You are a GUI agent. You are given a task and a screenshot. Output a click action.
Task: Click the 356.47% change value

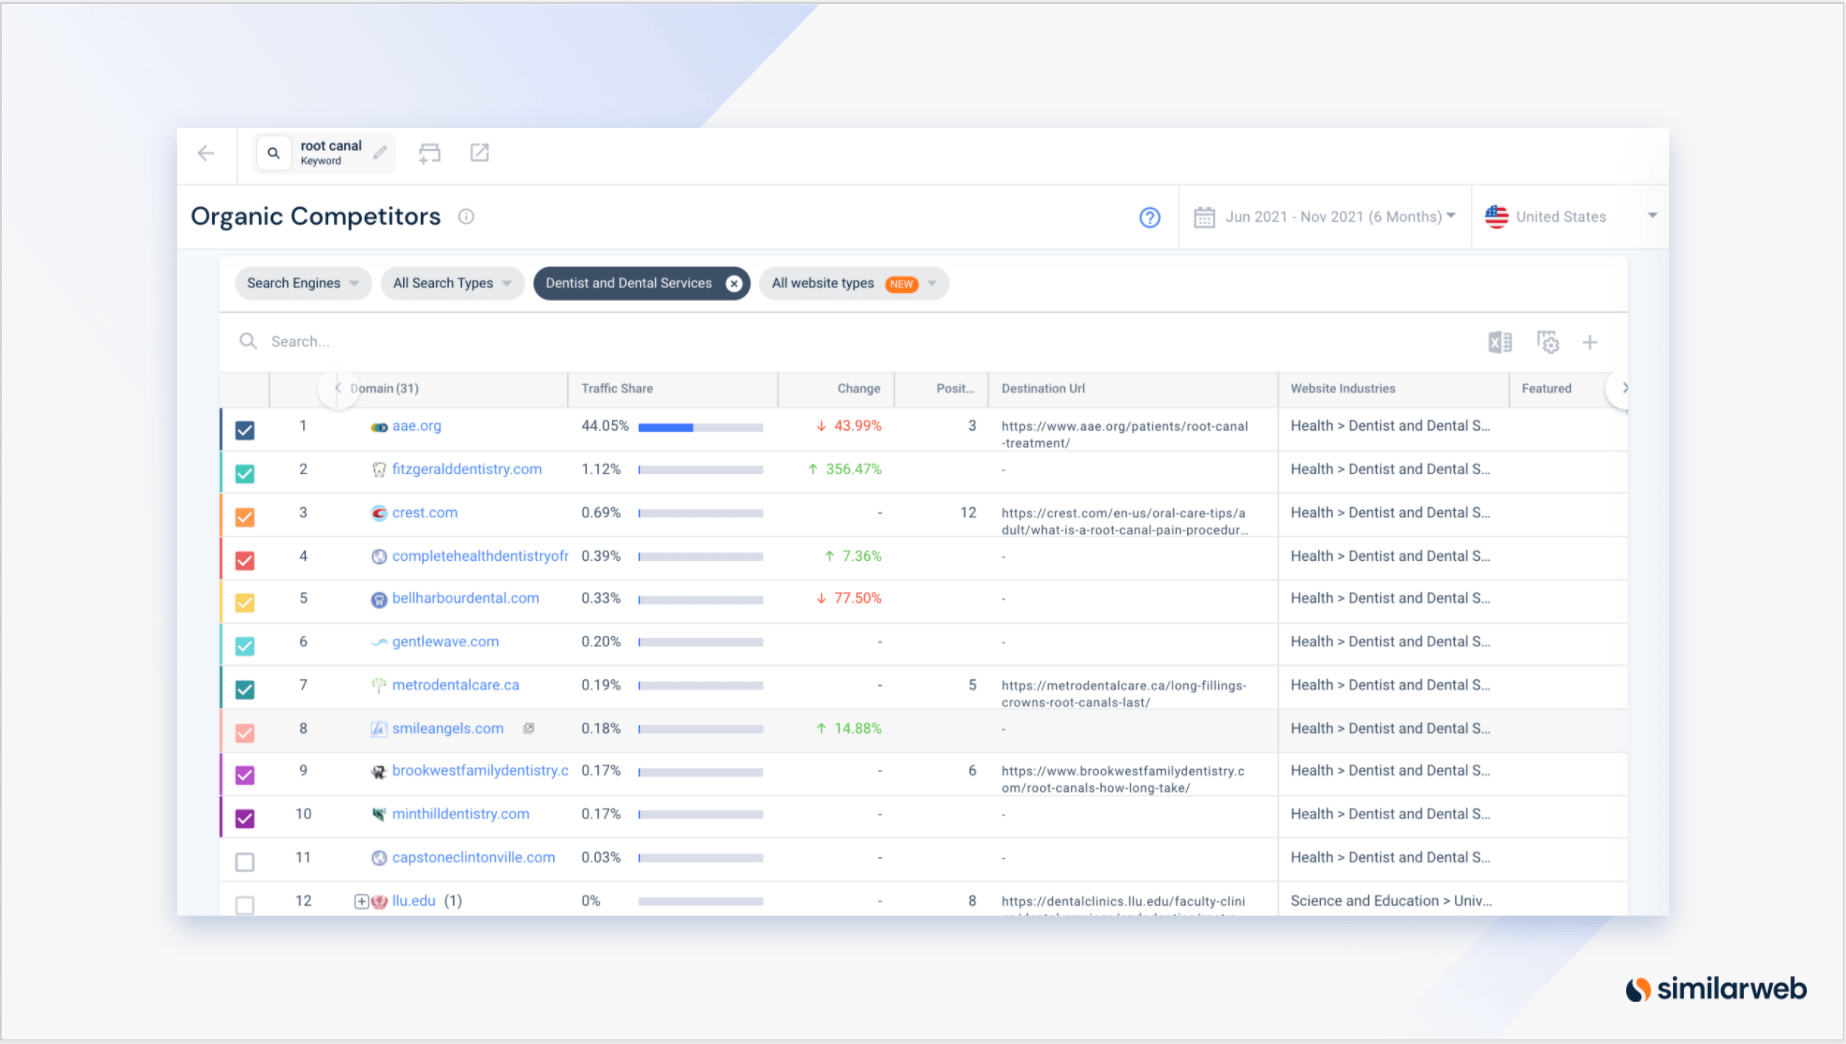pos(853,469)
